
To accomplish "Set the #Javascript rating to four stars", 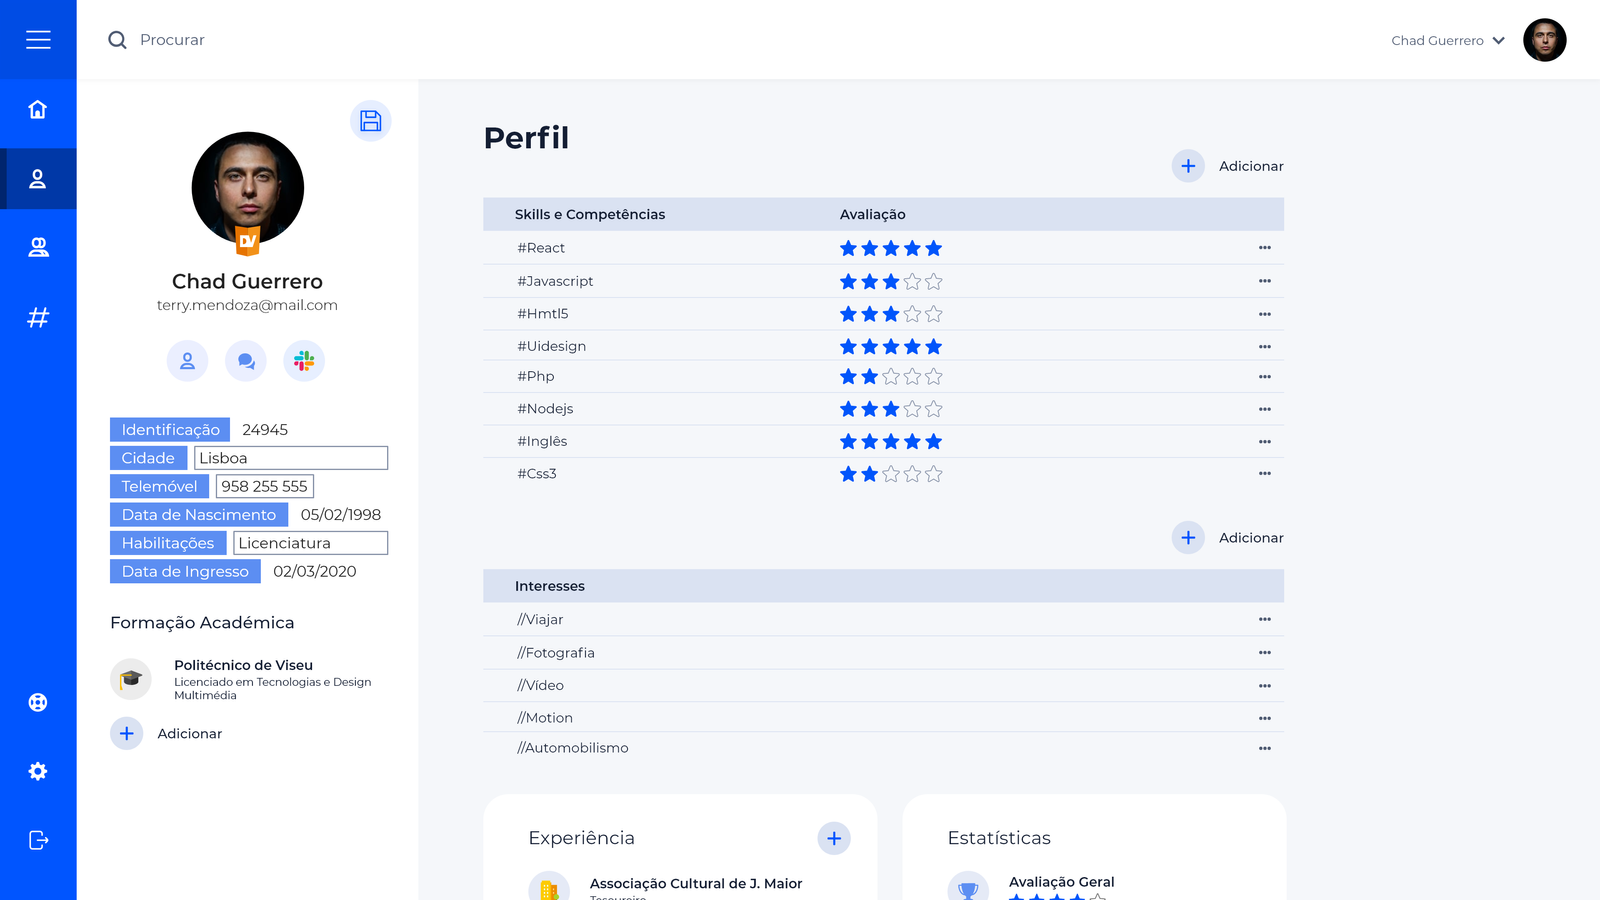I will coord(912,282).
